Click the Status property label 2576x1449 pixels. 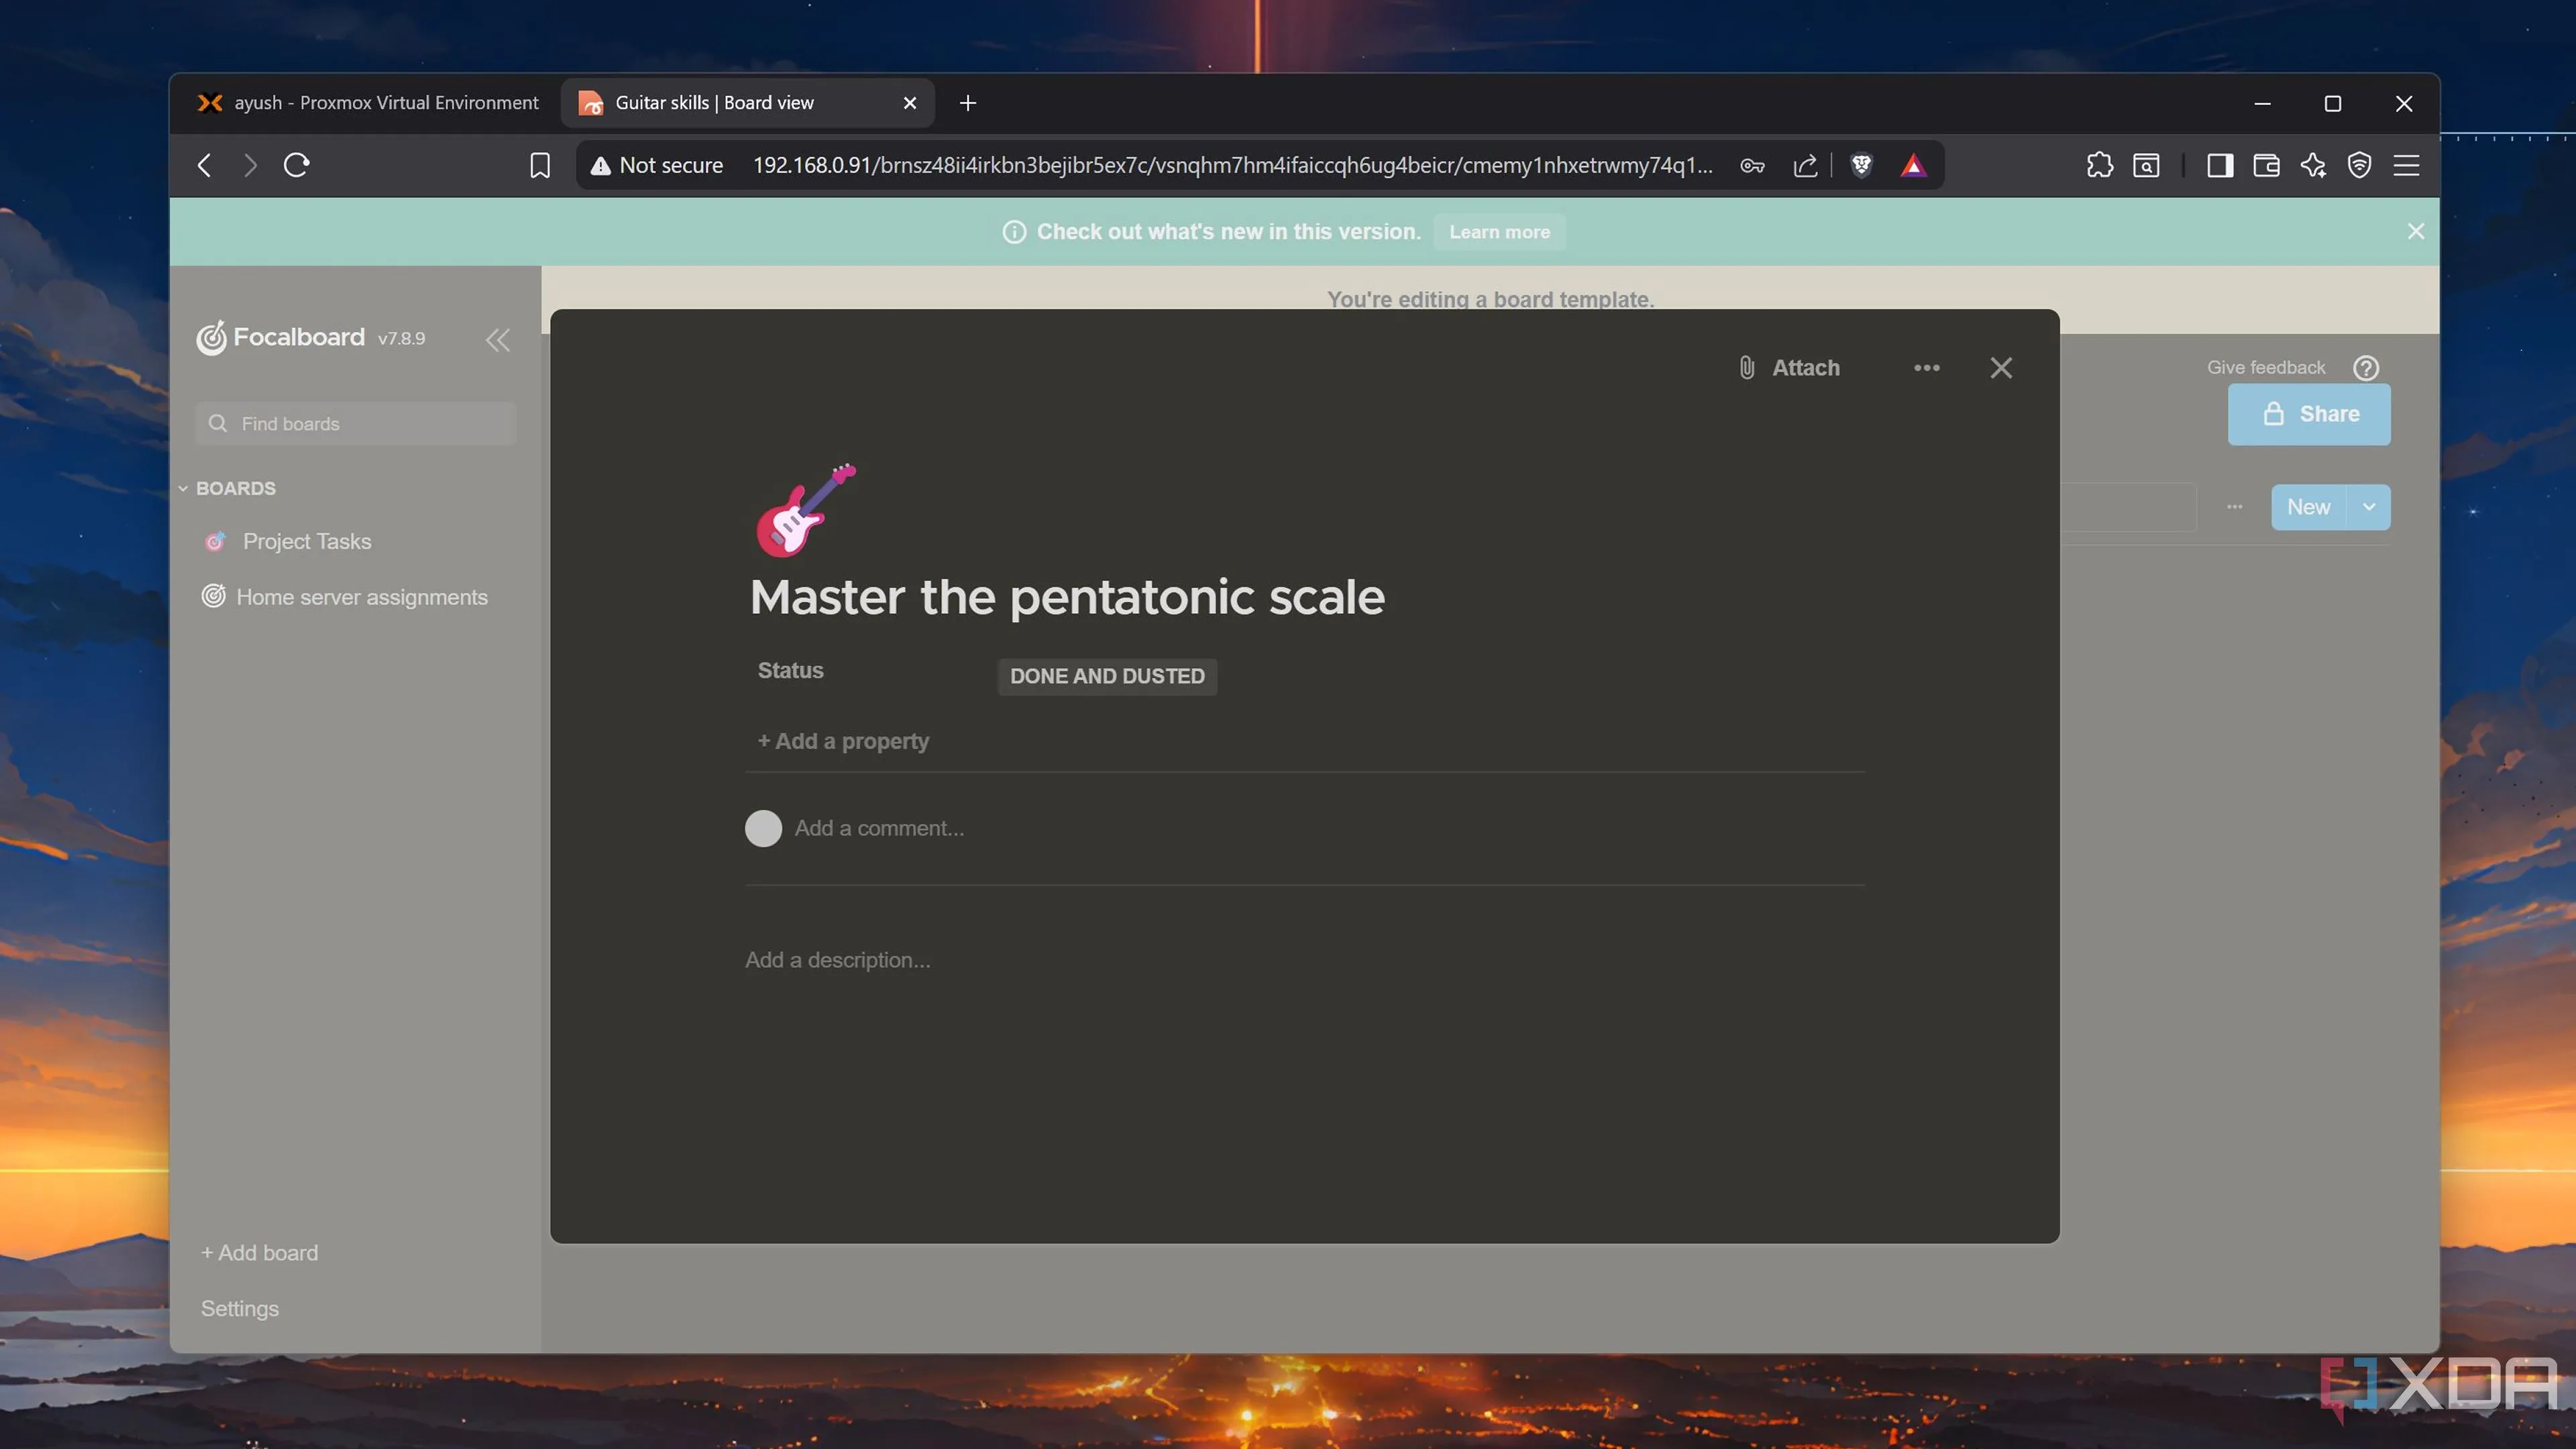790,671
